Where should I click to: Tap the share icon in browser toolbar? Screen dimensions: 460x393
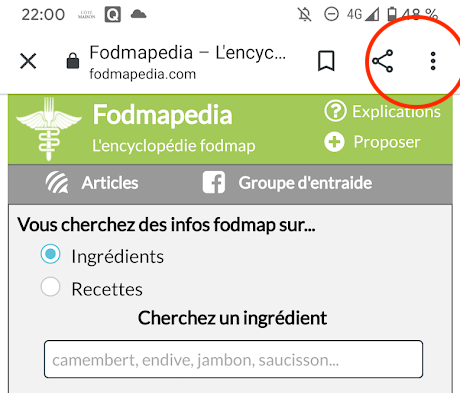click(x=383, y=61)
